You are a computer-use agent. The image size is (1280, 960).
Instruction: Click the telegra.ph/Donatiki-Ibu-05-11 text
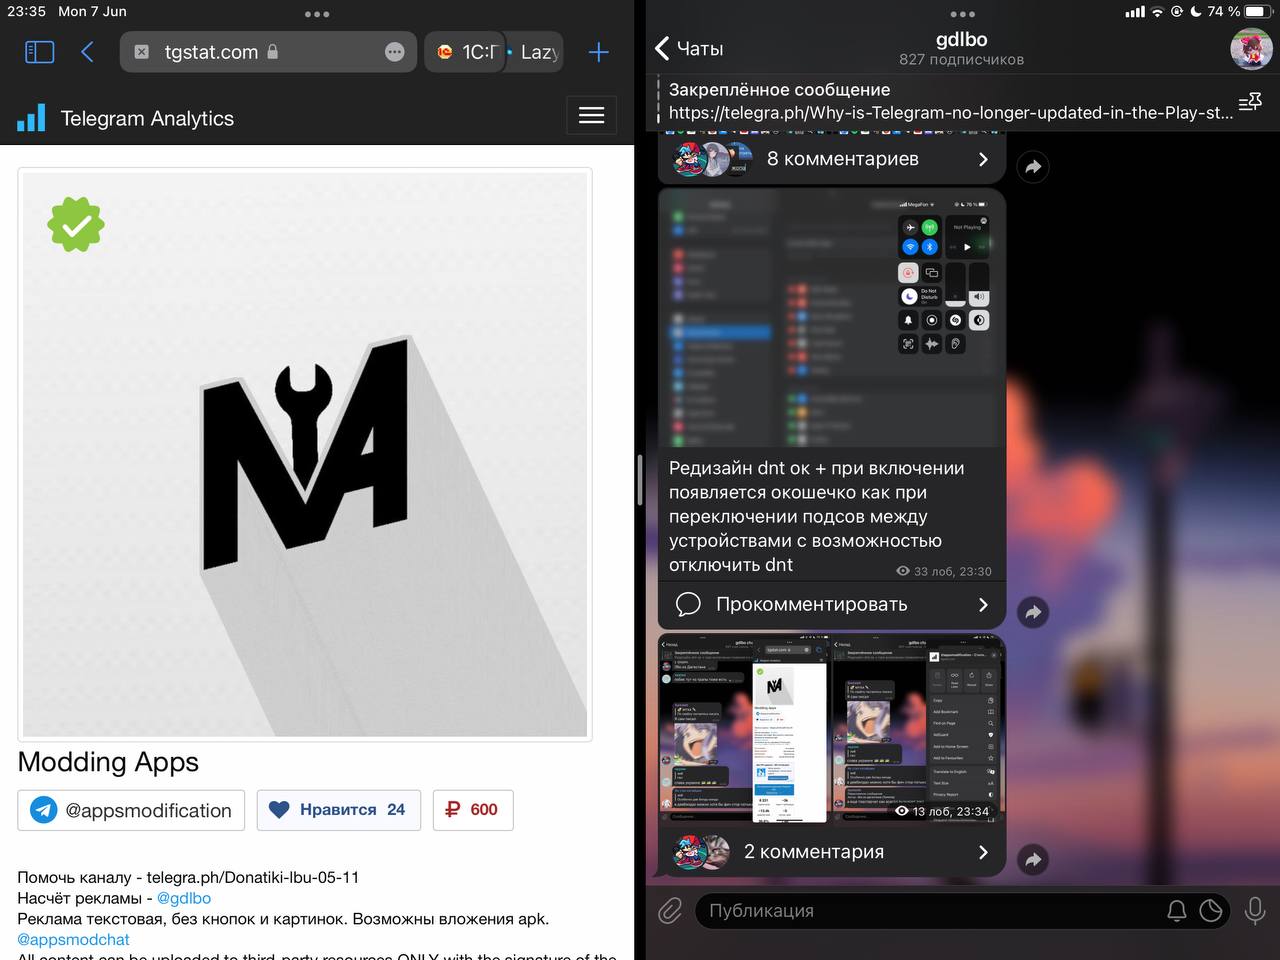(x=253, y=877)
